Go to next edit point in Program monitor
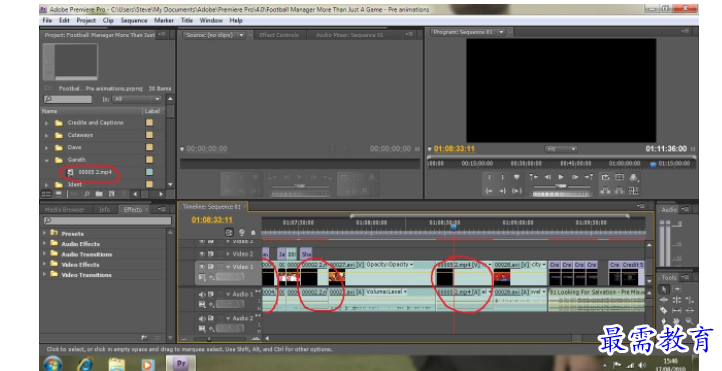This screenshot has width=722, height=371. pyautogui.click(x=589, y=177)
